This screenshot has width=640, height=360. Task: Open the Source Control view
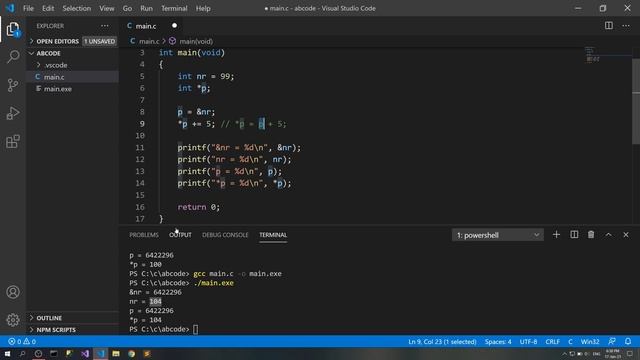click(13, 85)
